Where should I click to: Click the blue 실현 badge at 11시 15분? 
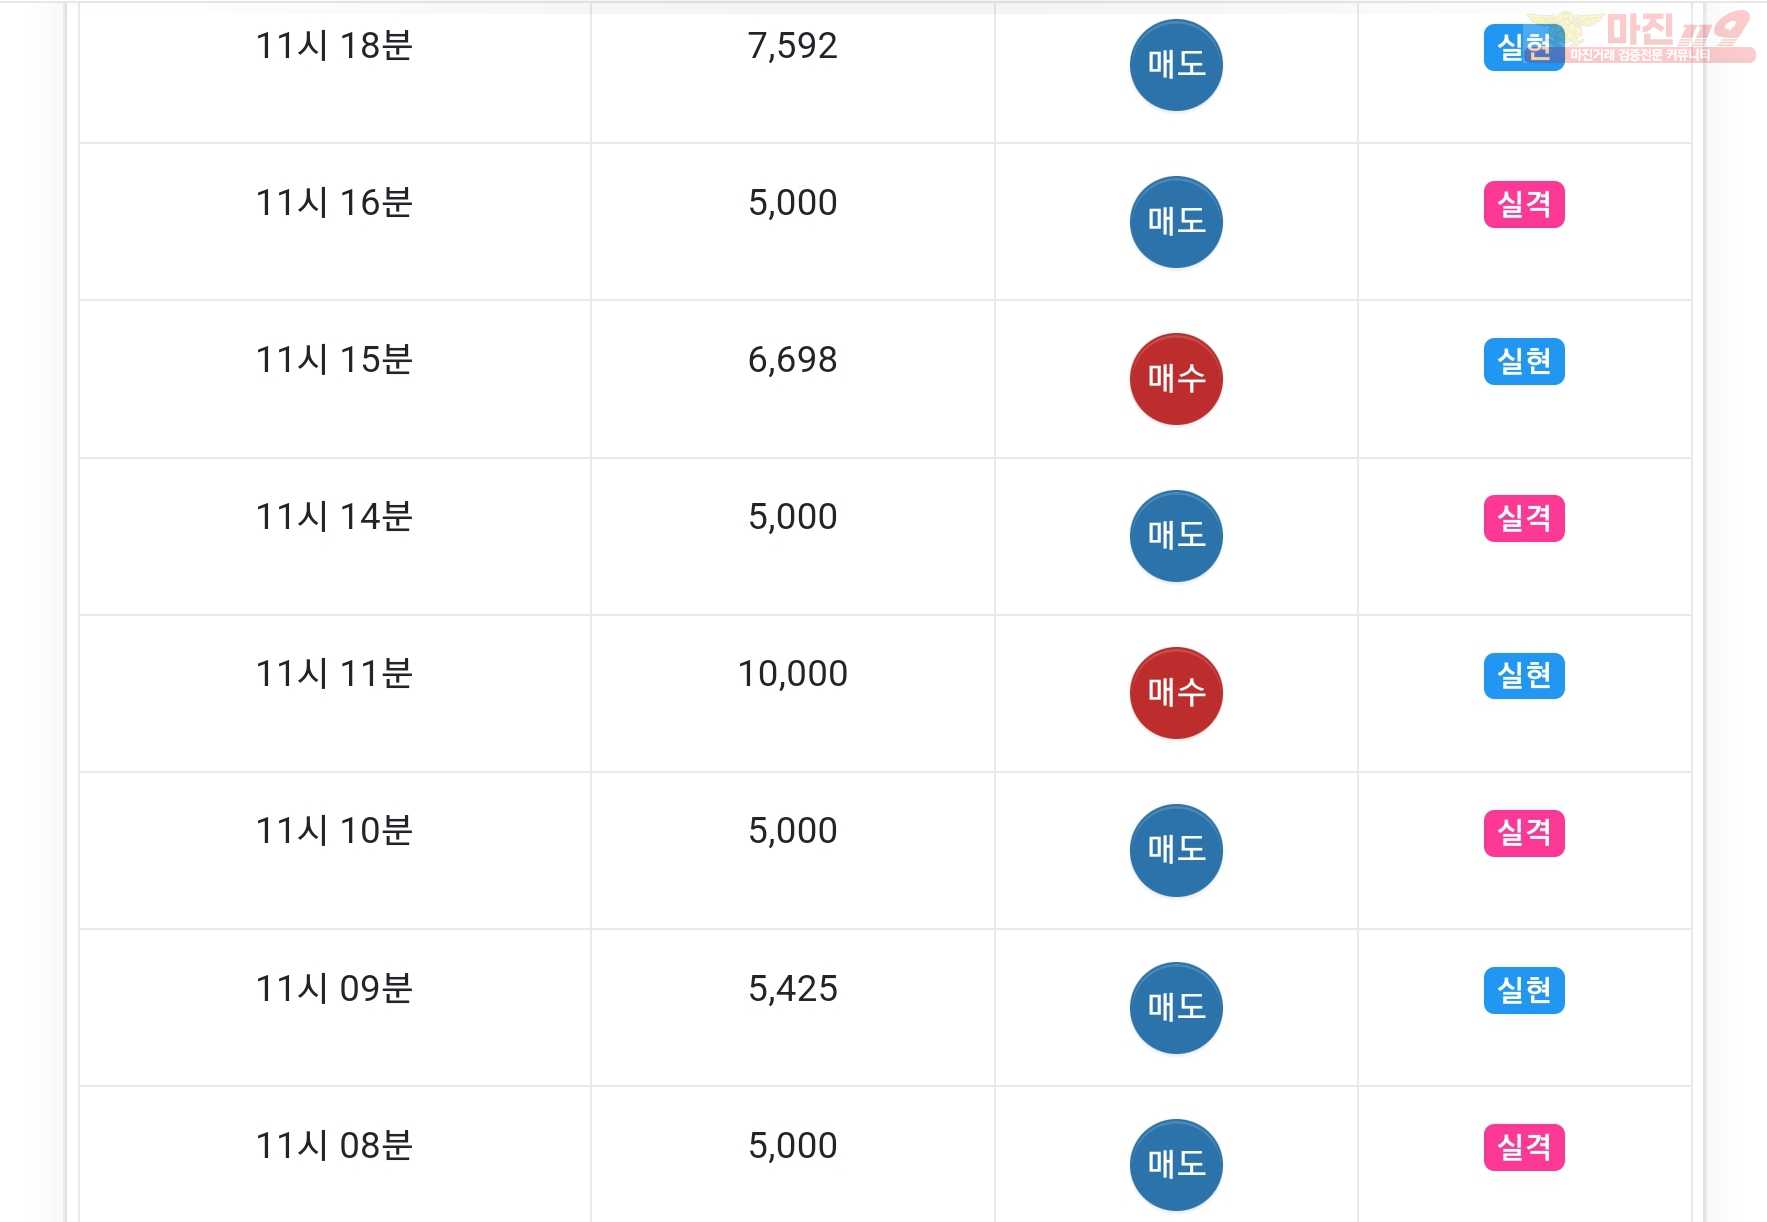click(x=1524, y=361)
